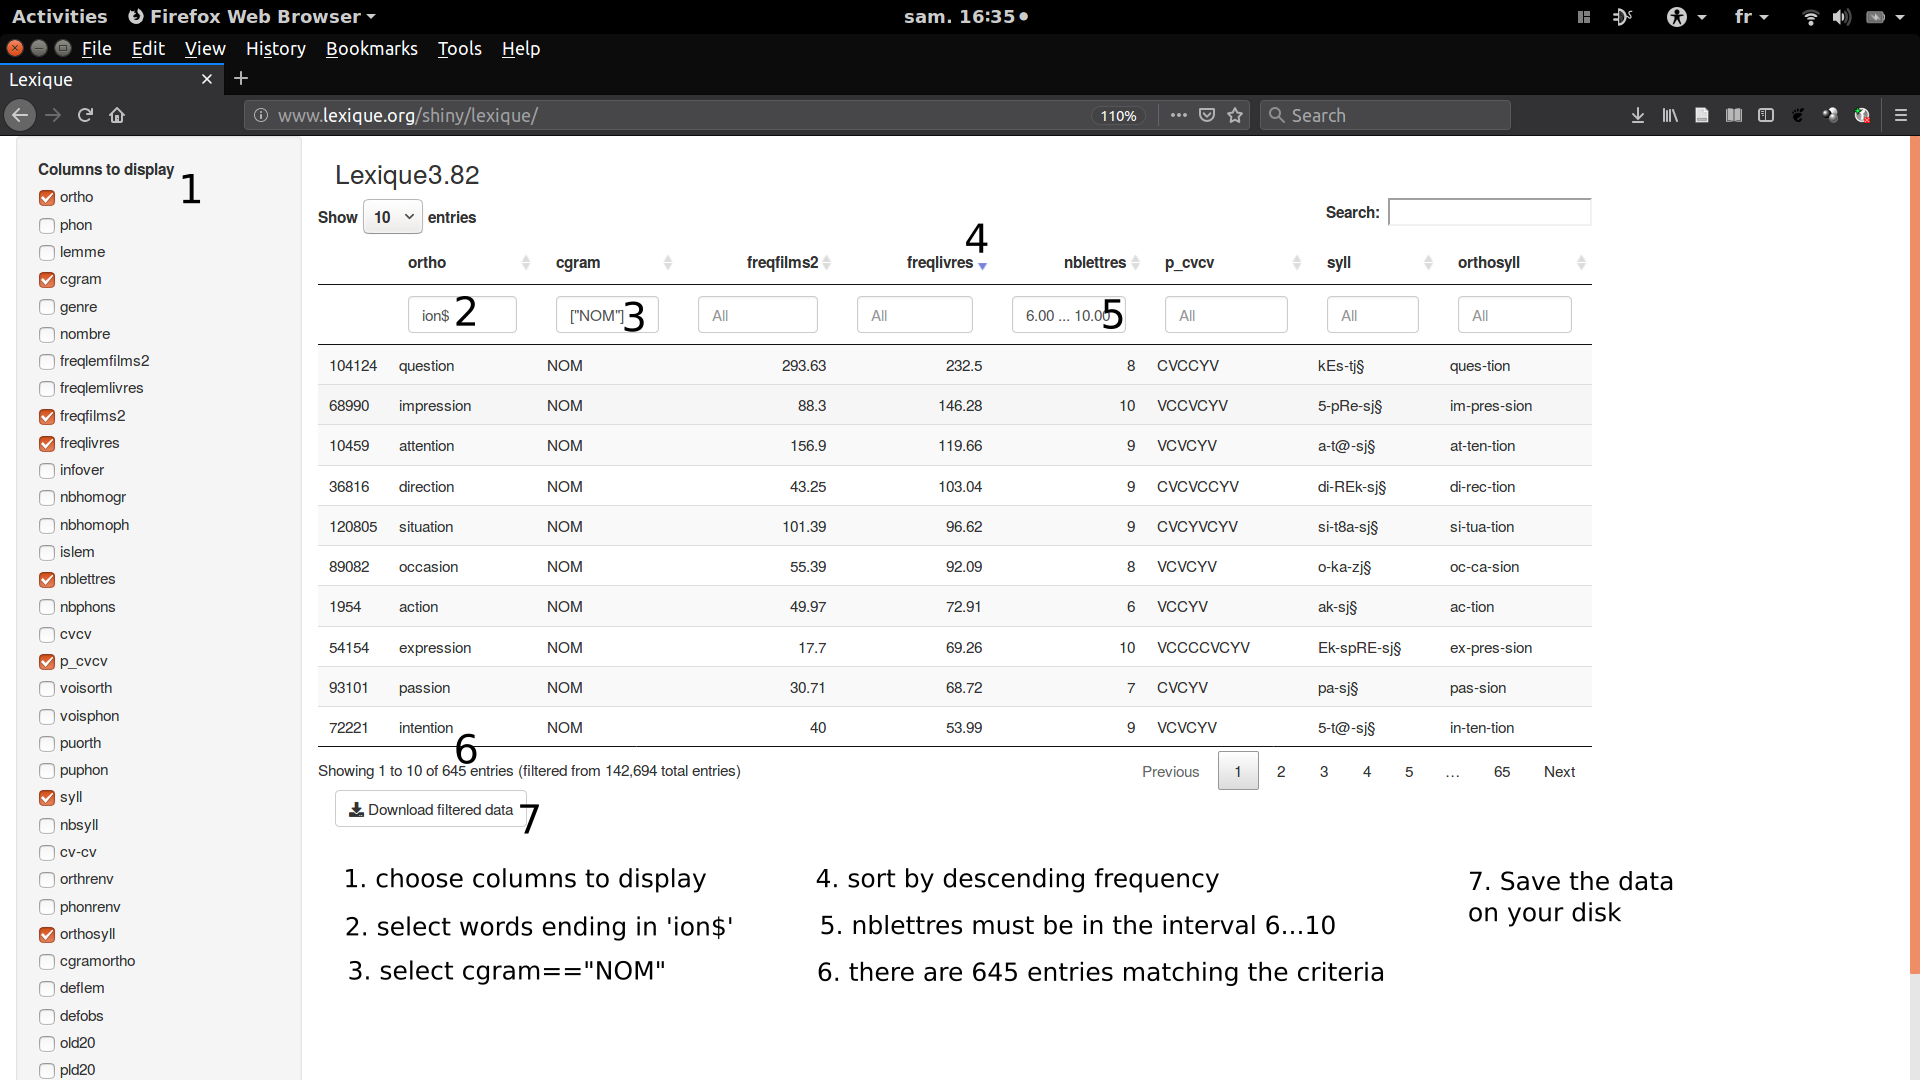Screen dimensions: 1920x1080
Task: Click the molecule spheres extension icon
Action: (x=1830, y=115)
